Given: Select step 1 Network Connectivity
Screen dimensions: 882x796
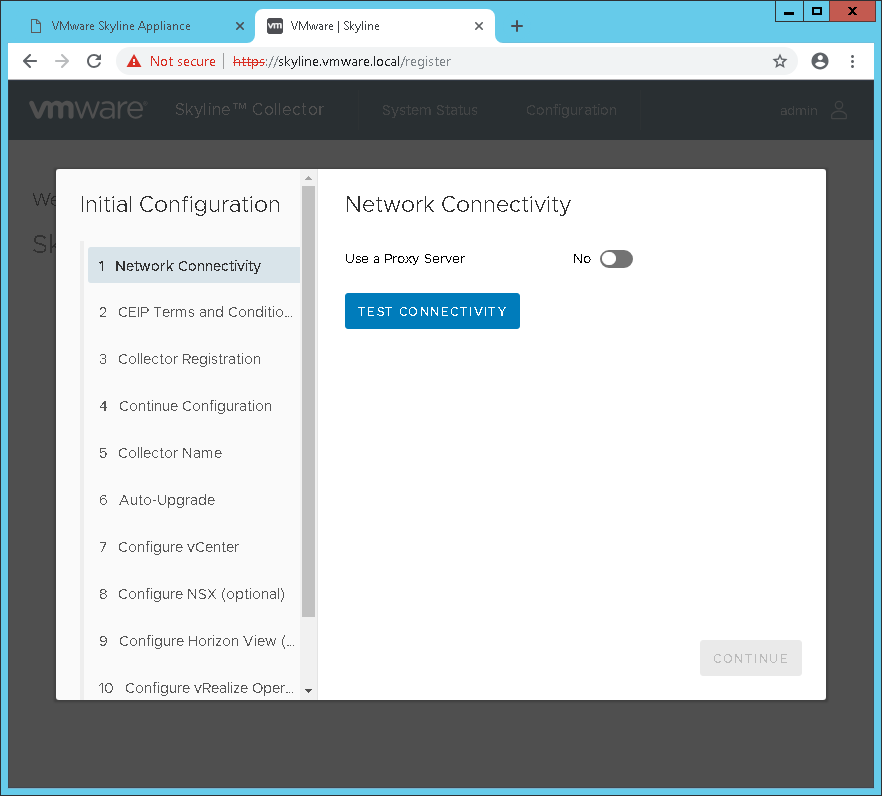Looking at the screenshot, I should pos(194,266).
